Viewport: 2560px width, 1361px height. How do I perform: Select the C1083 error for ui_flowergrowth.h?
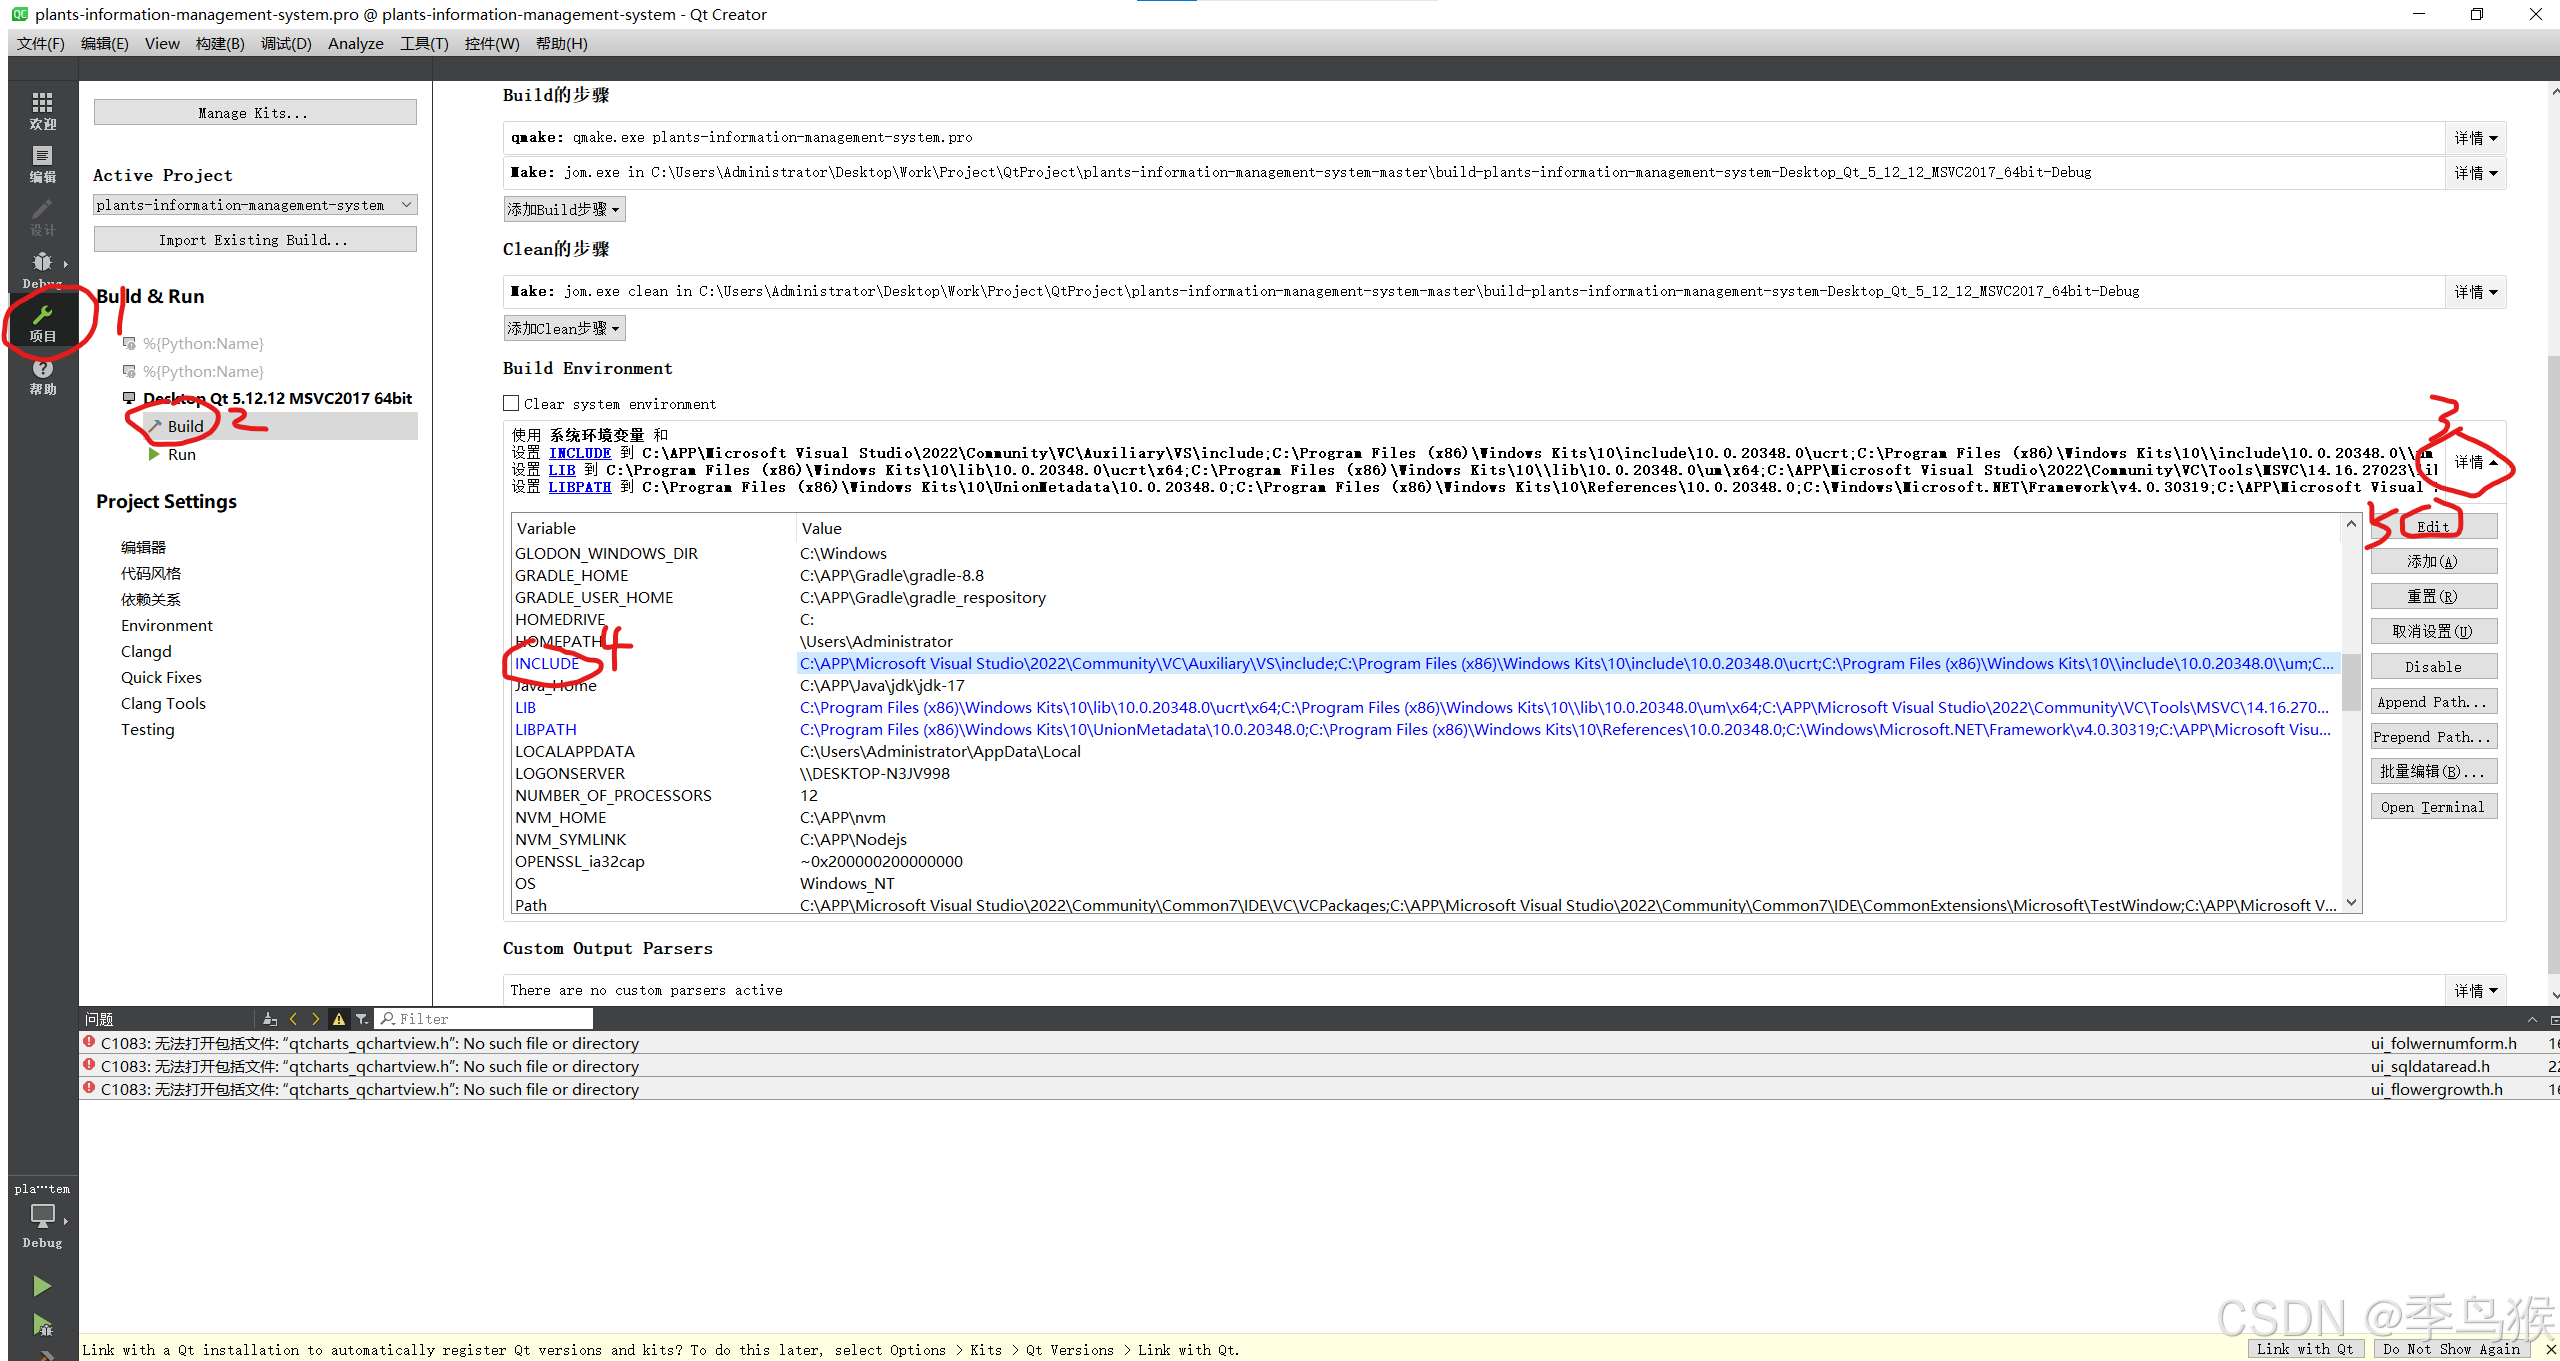click(x=1319, y=1089)
